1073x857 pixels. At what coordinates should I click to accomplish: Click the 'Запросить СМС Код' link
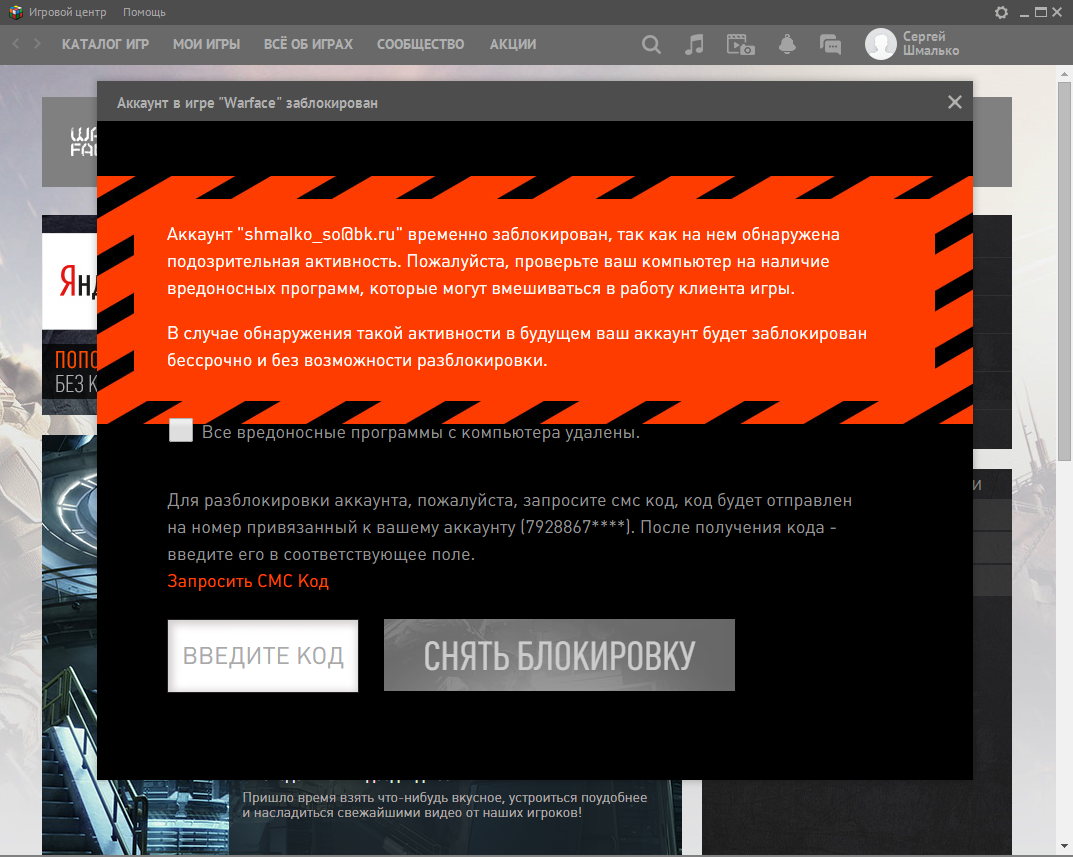(x=248, y=581)
